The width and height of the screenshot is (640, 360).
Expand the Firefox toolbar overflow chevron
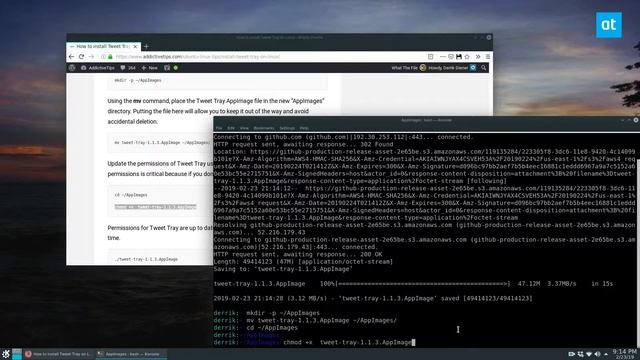tap(478, 57)
